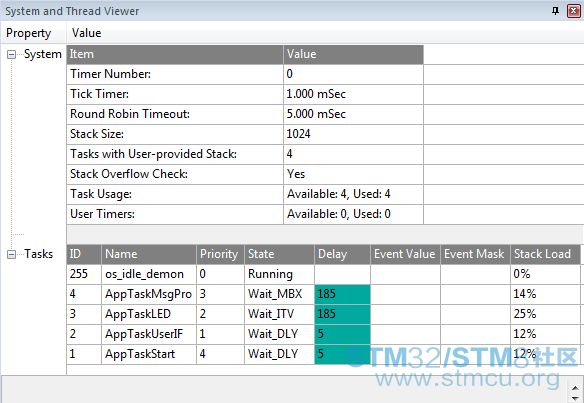Select the System tree item label
This screenshot has width=584, height=403.
point(42,54)
